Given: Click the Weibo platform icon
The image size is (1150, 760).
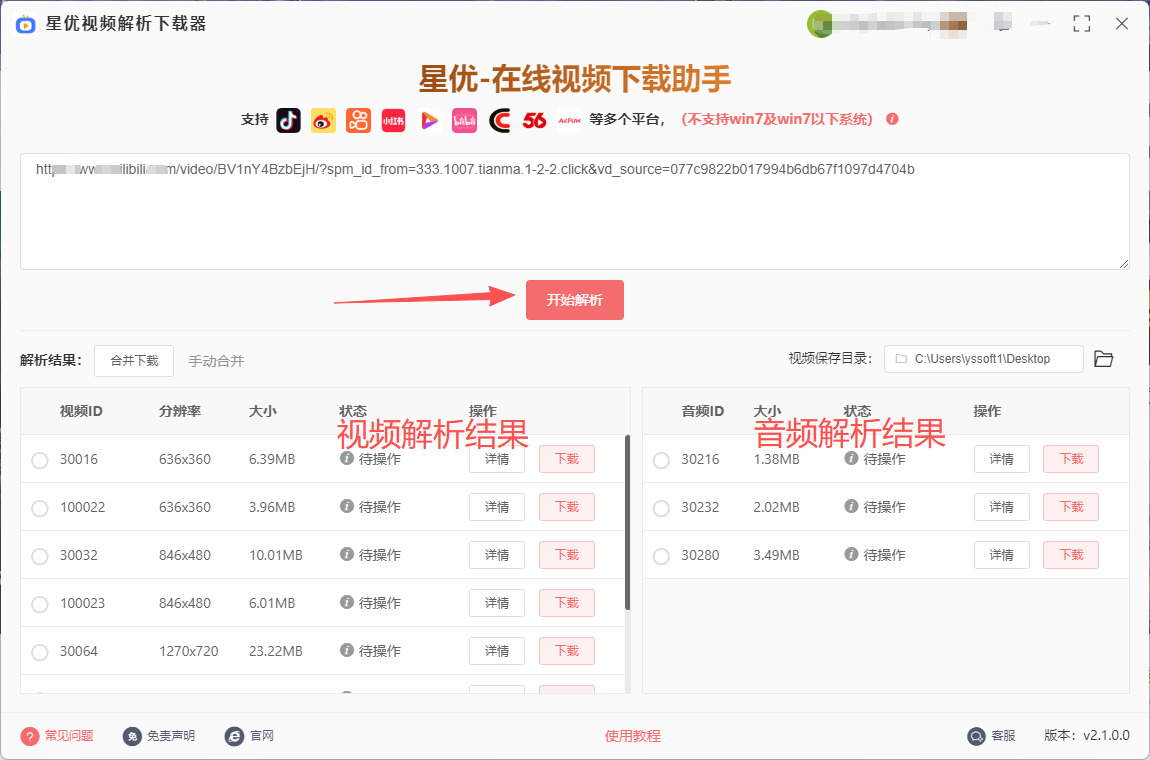Looking at the screenshot, I should 323,120.
